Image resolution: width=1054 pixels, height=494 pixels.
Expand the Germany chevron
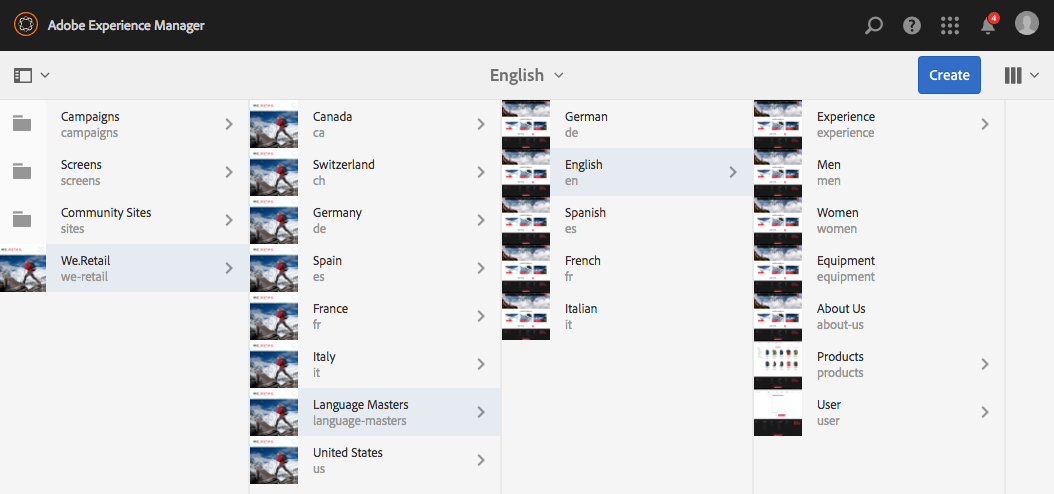[x=481, y=220]
